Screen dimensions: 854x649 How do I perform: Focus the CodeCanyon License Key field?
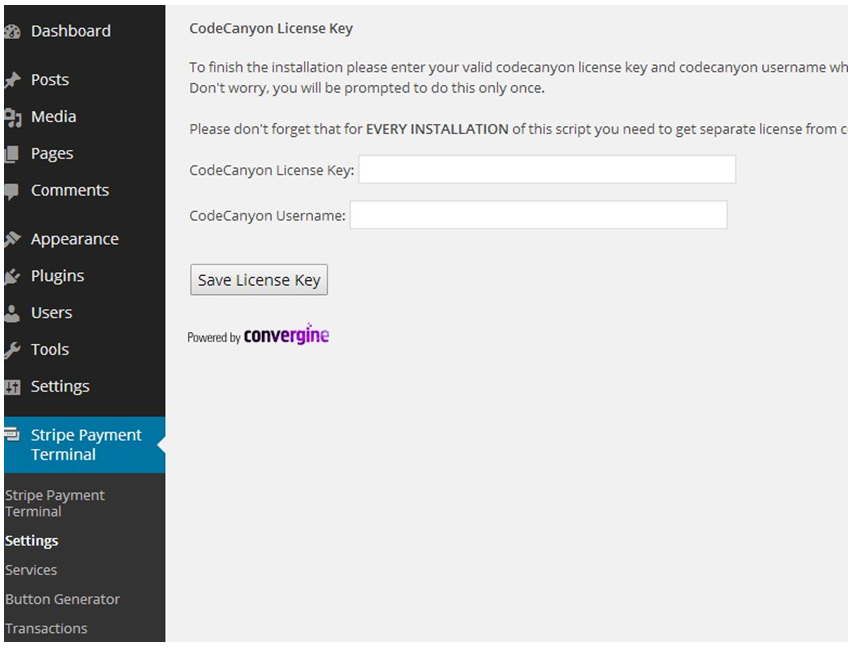[x=547, y=169]
